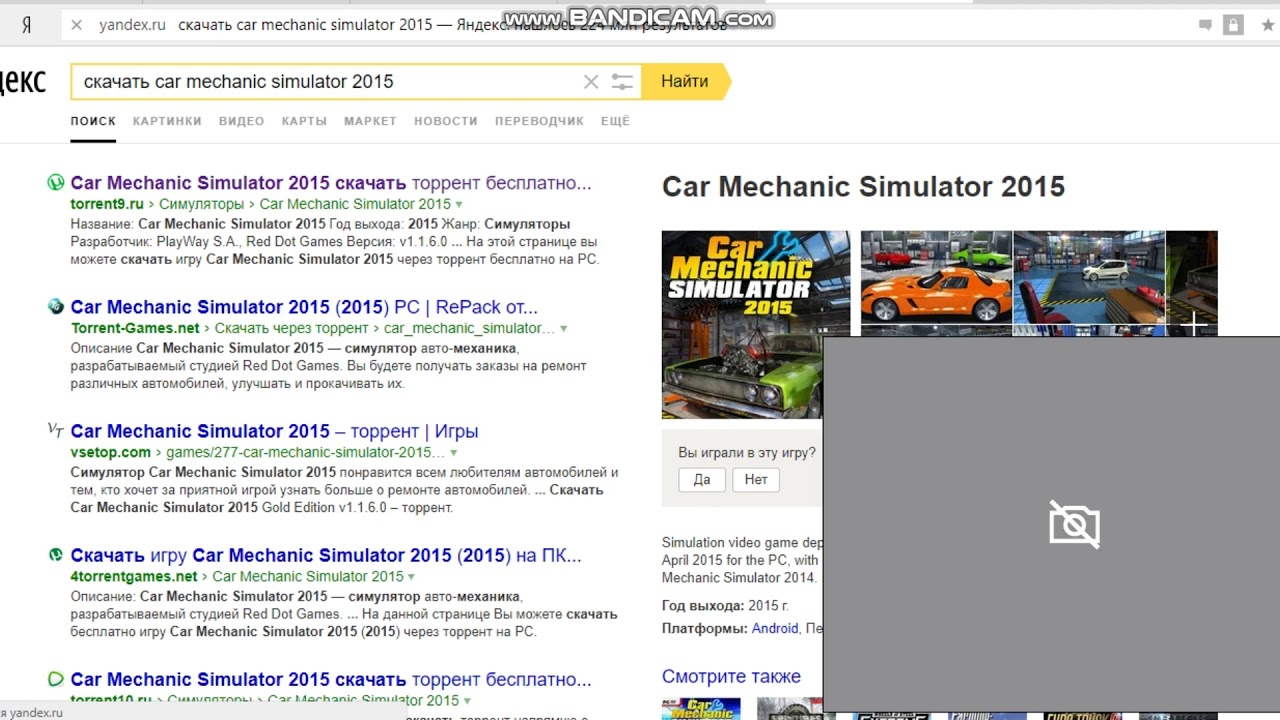
Task: Expand dropdown arrow after 4torrentgames.net breadcrumb
Action: pos(411,577)
